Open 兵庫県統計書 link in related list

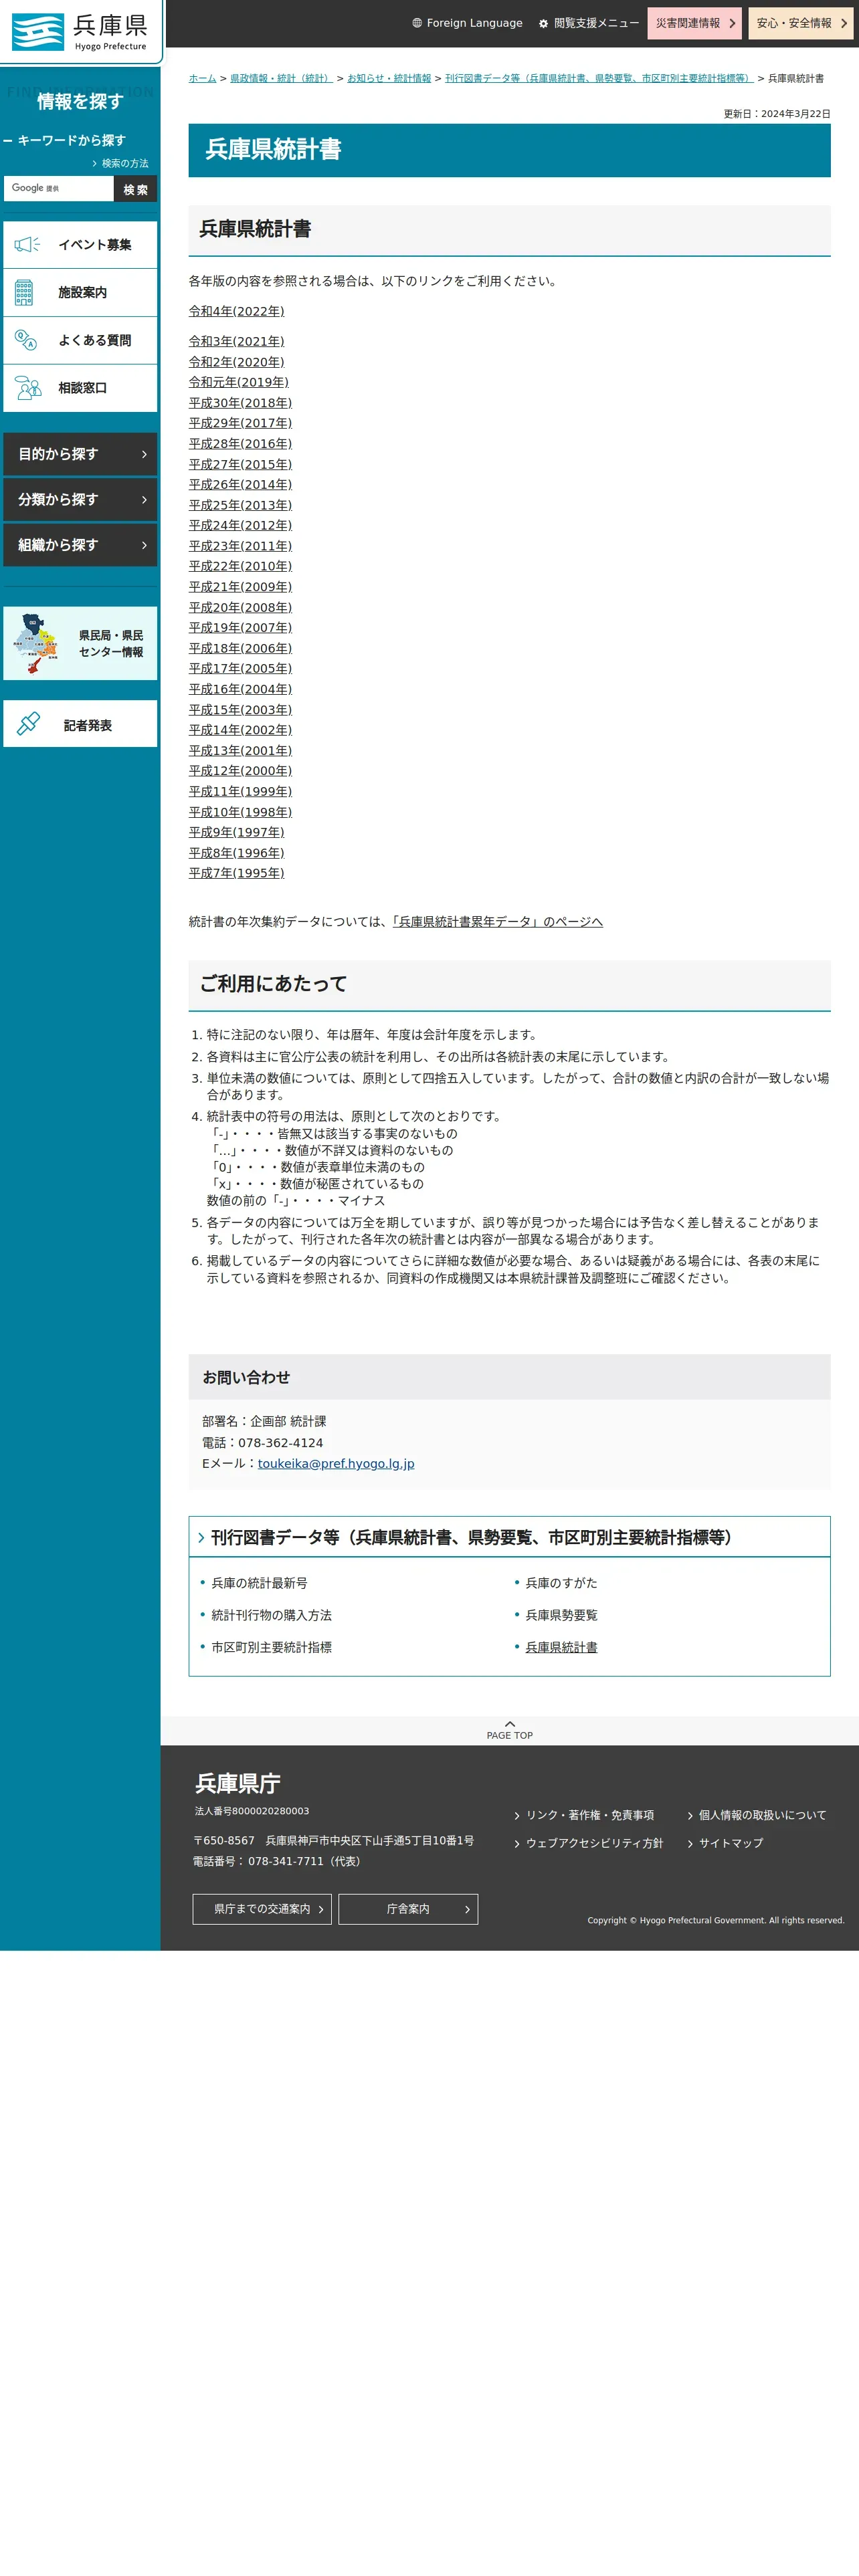[x=562, y=1647]
